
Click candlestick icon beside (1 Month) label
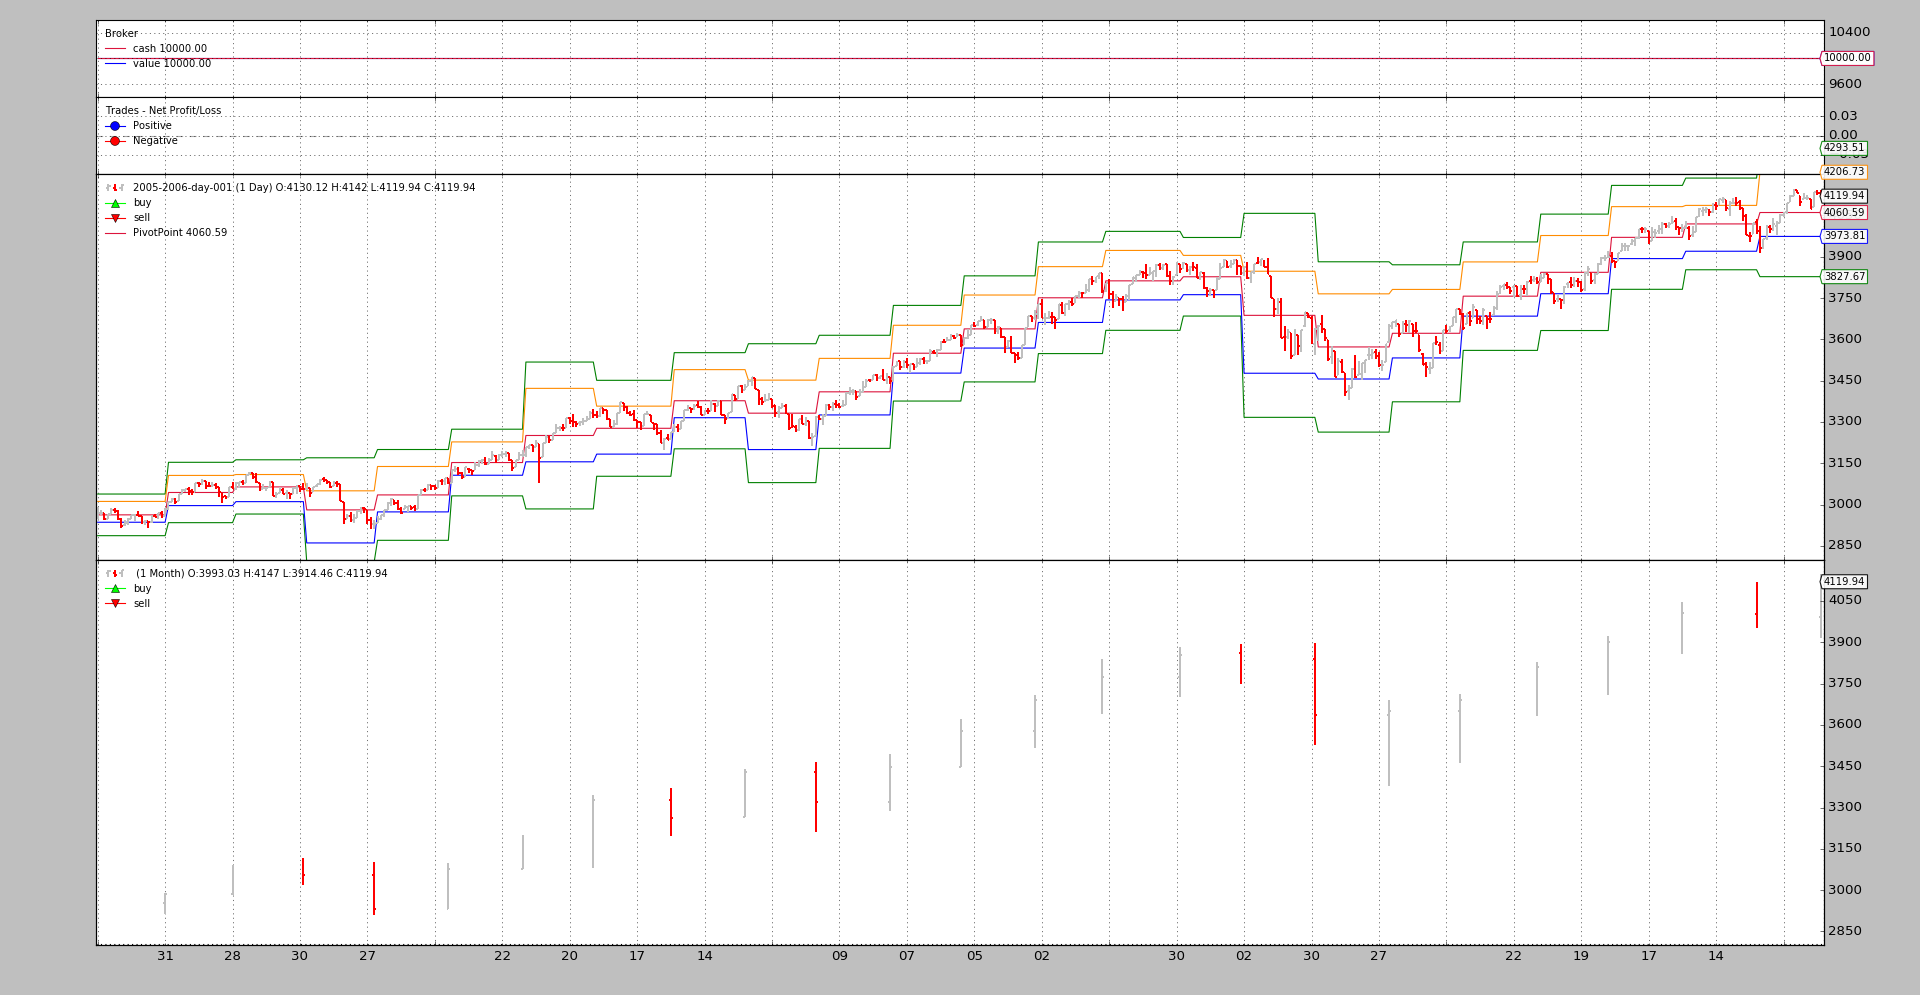[115, 574]
